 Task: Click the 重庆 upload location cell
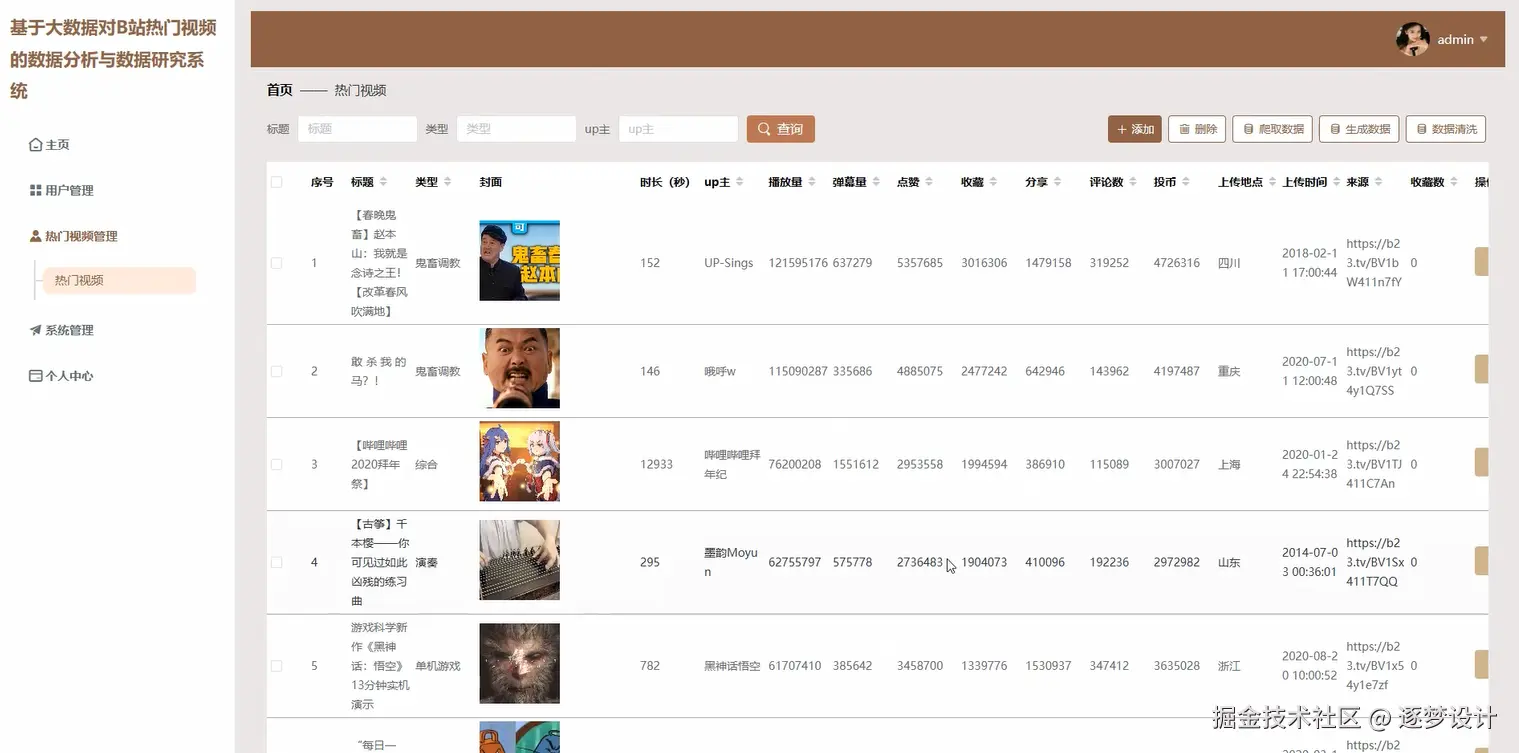1229,371
